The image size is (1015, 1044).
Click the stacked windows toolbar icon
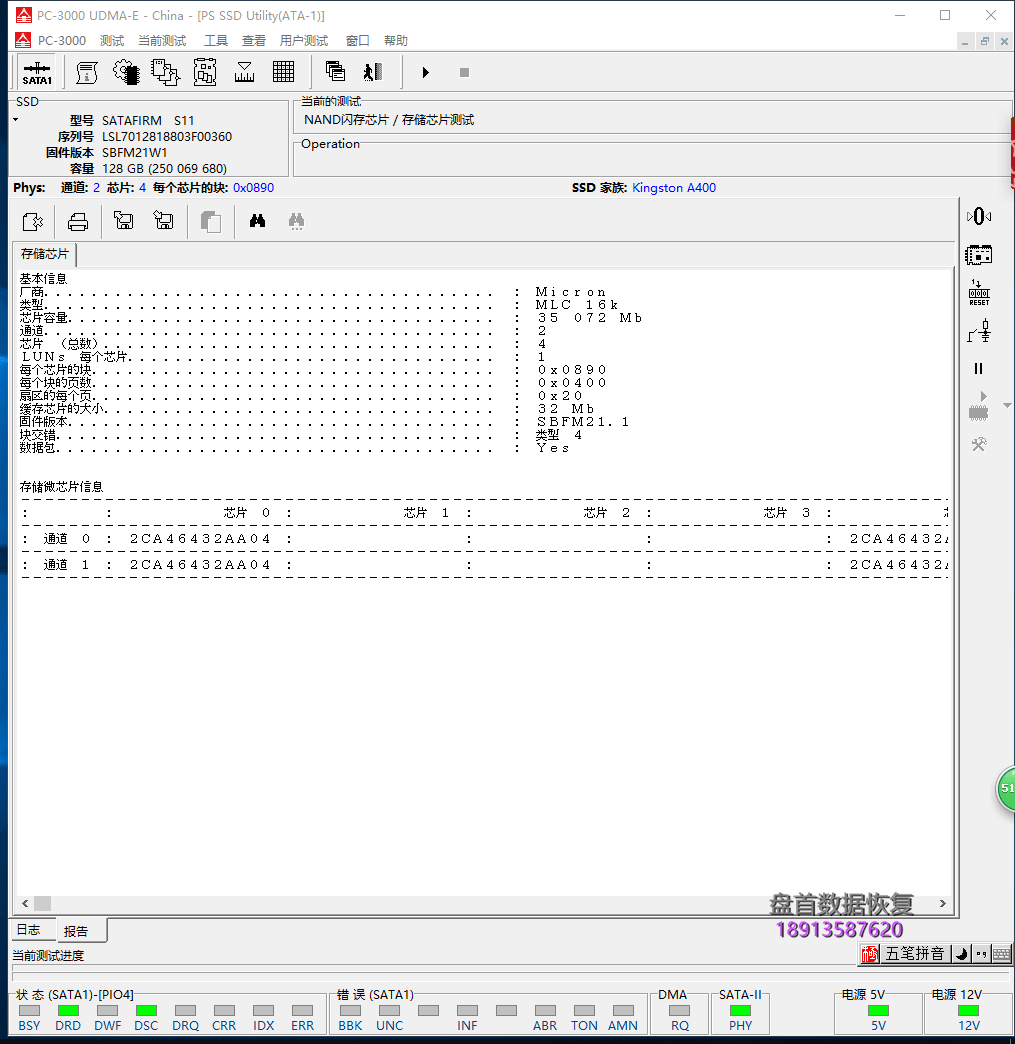(335, 71)
